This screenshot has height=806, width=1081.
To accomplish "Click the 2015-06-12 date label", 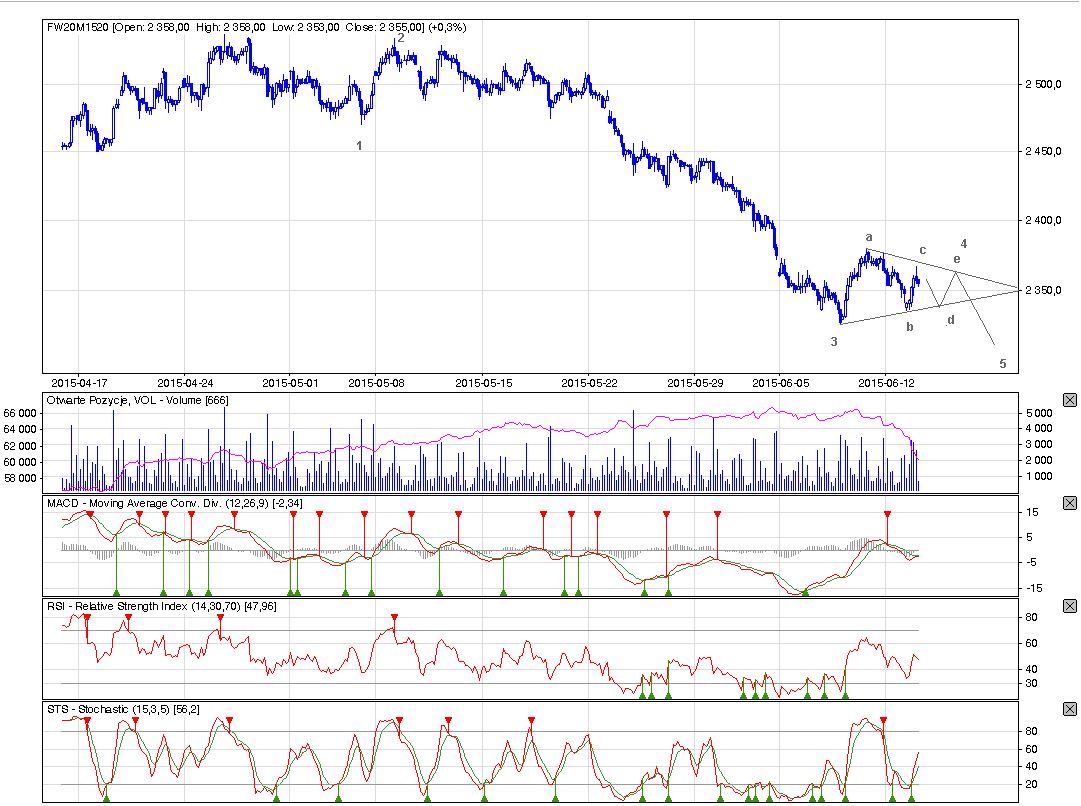I will (x=886, y=383).
